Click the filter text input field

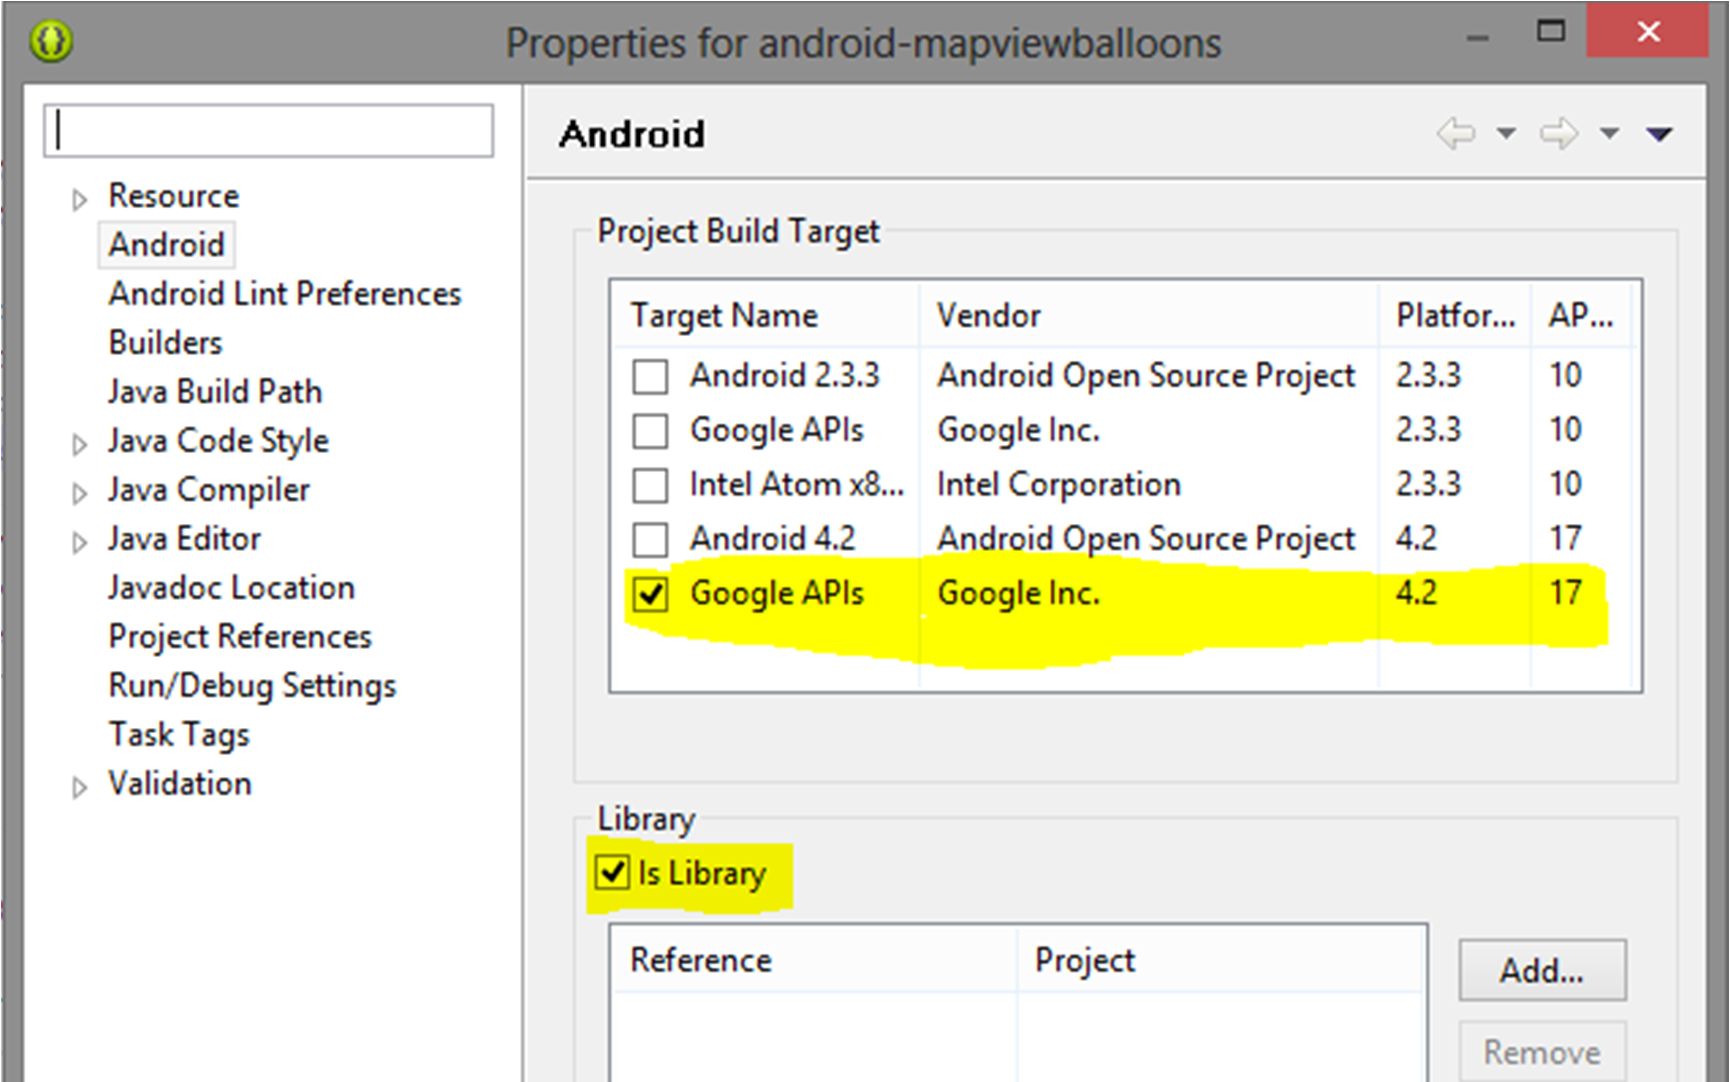coord(268,130)
